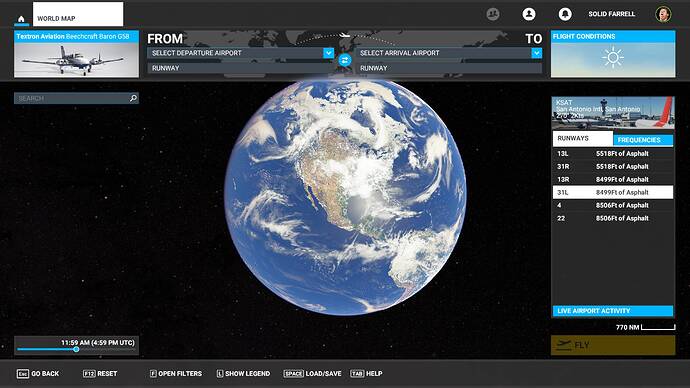Viewport: 690px width, 388px height.
Task: Open the Flight Conditions panel
Action: 613,54
